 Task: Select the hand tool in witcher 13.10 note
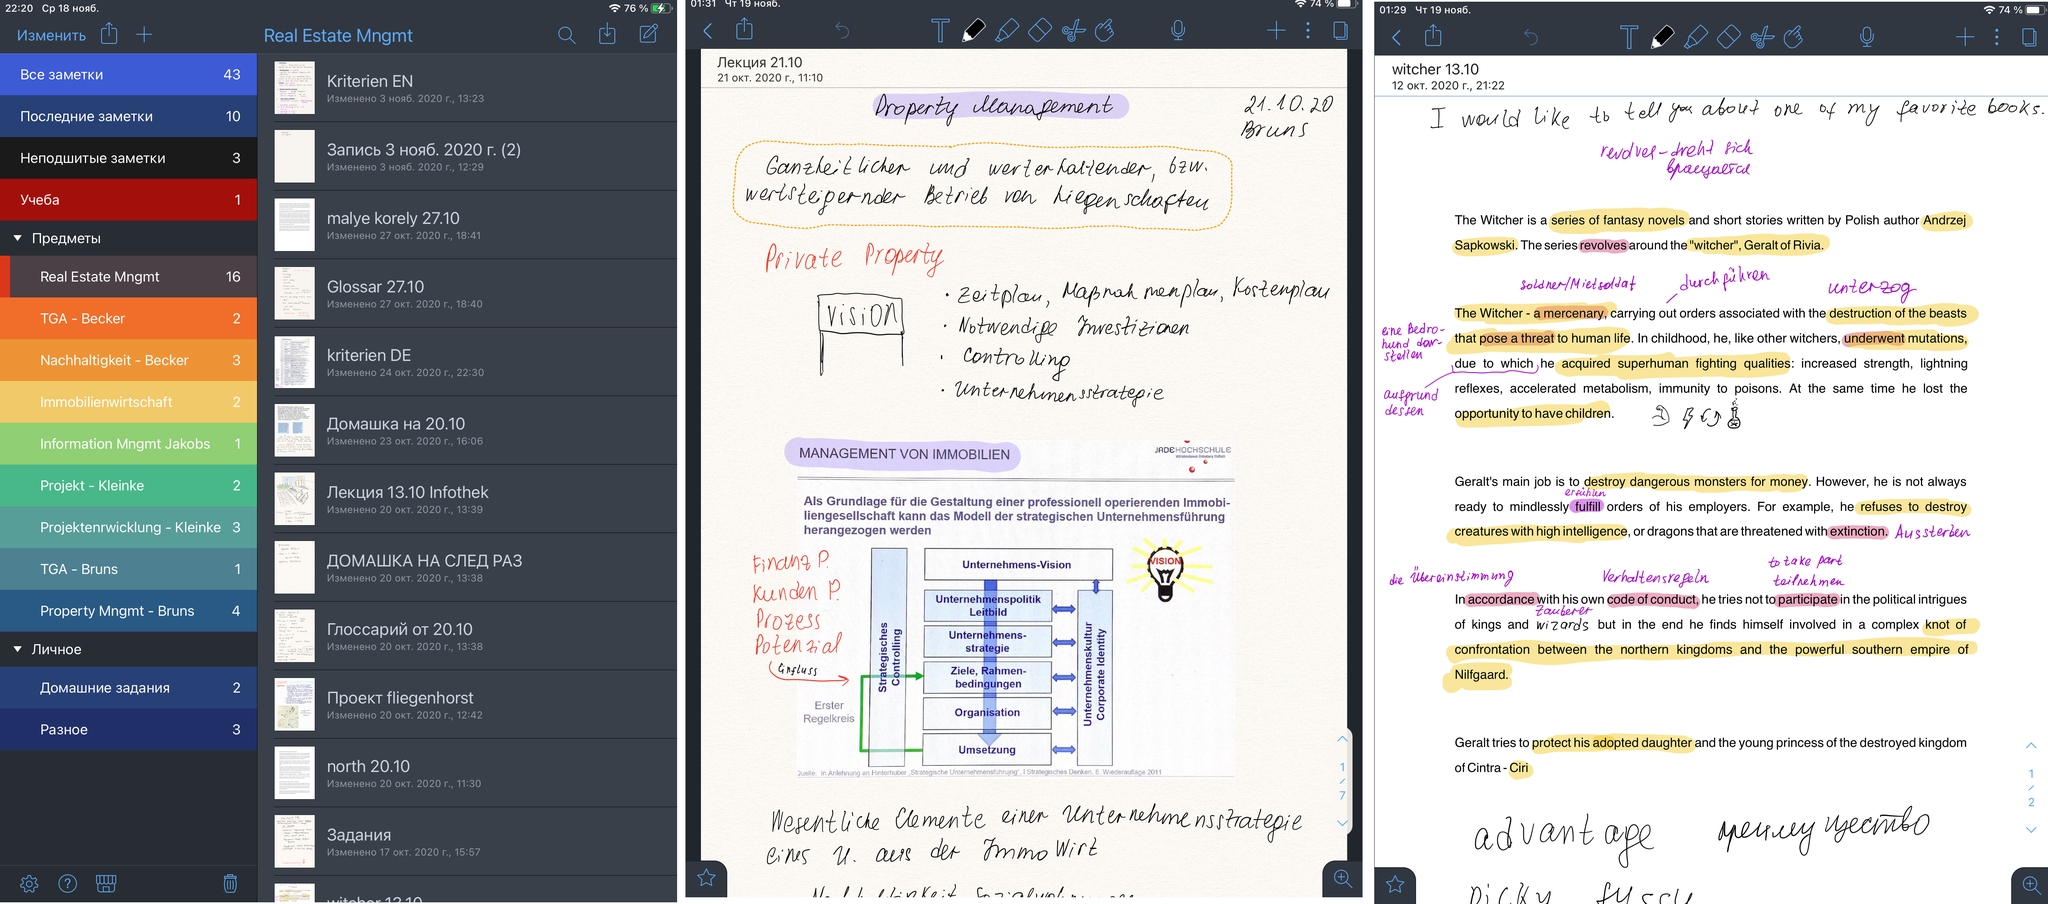point(1794,38)
